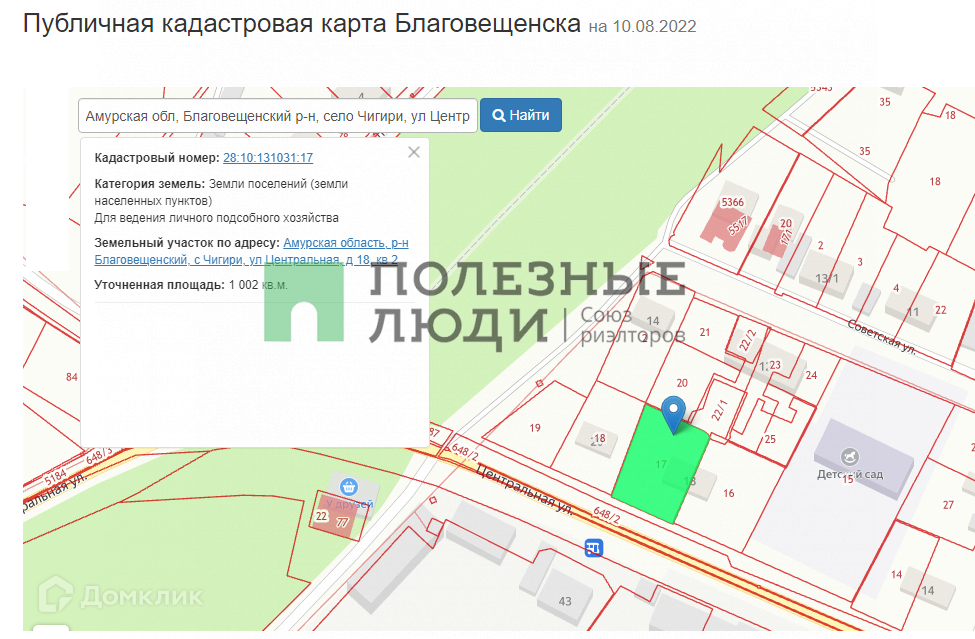Click the Советская ул. street label
This screenshot has width=975, height=639.
[x=882, y=337]
